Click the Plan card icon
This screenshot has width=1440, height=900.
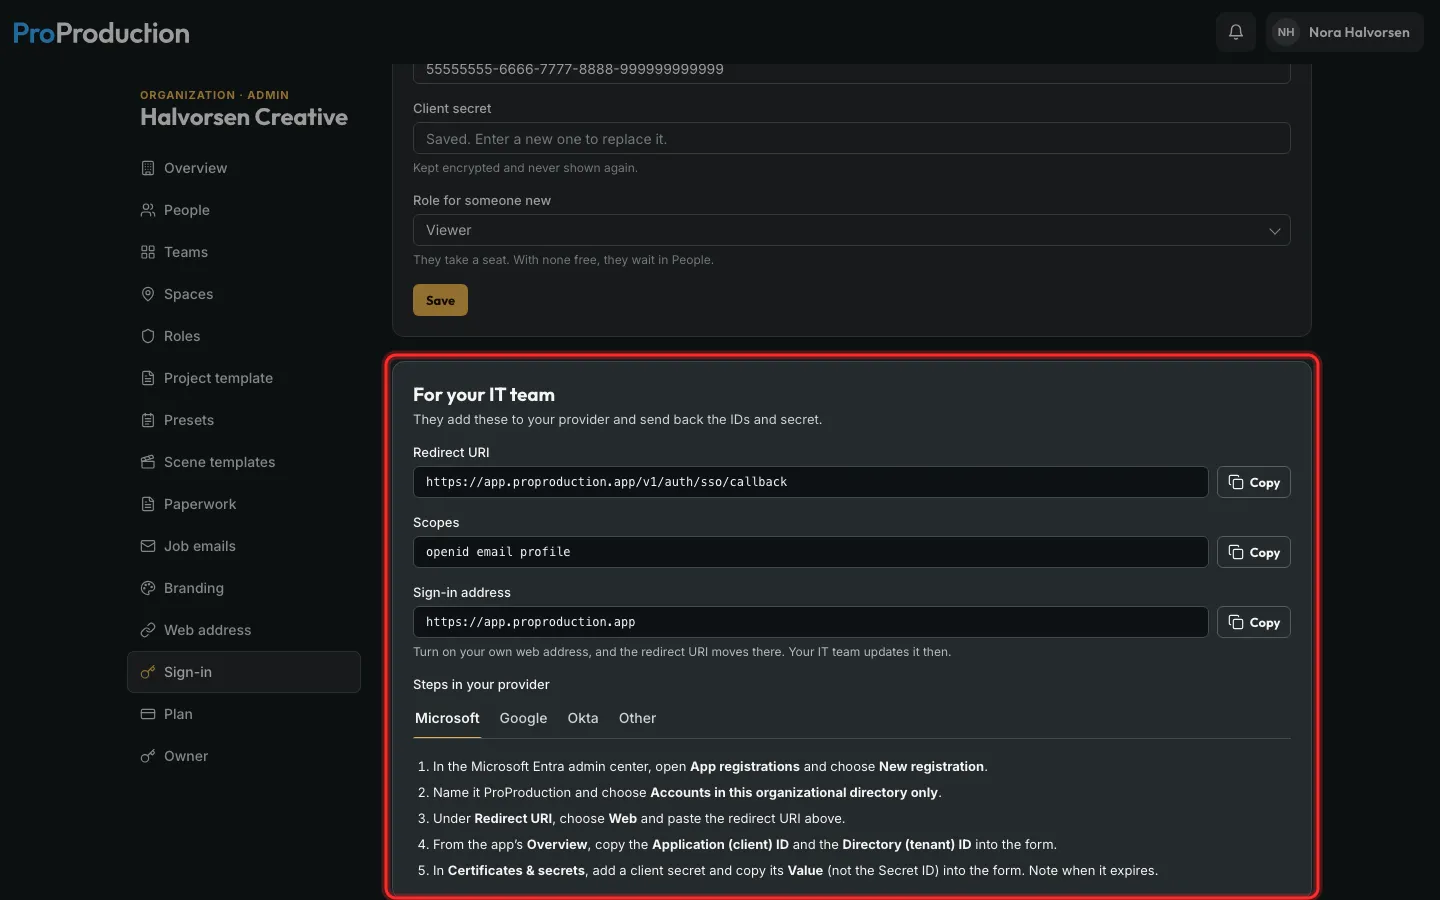coord(148,714)
